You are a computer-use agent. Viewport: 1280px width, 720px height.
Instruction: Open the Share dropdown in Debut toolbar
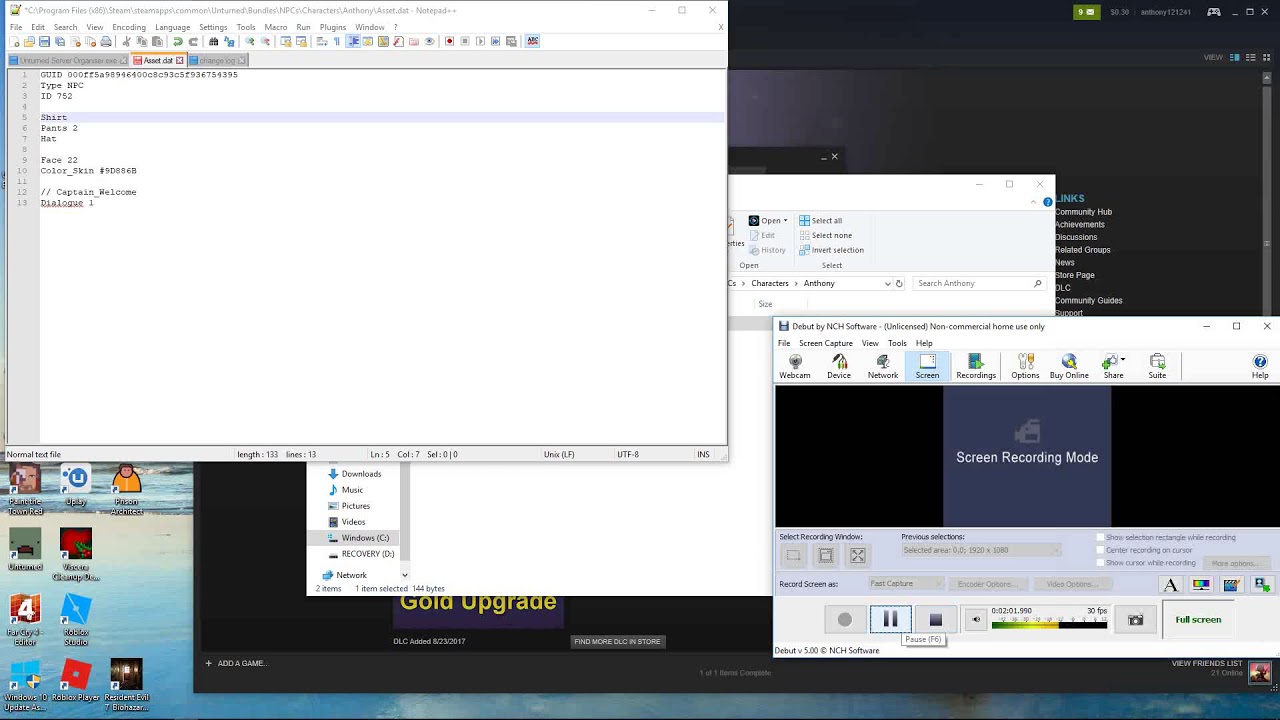tap(1123, 360)
